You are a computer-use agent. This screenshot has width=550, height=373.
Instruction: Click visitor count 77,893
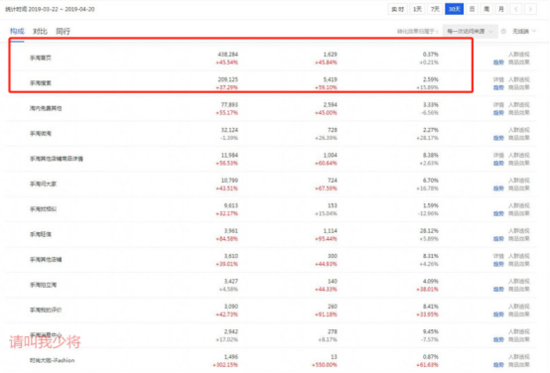click(229, 105)
